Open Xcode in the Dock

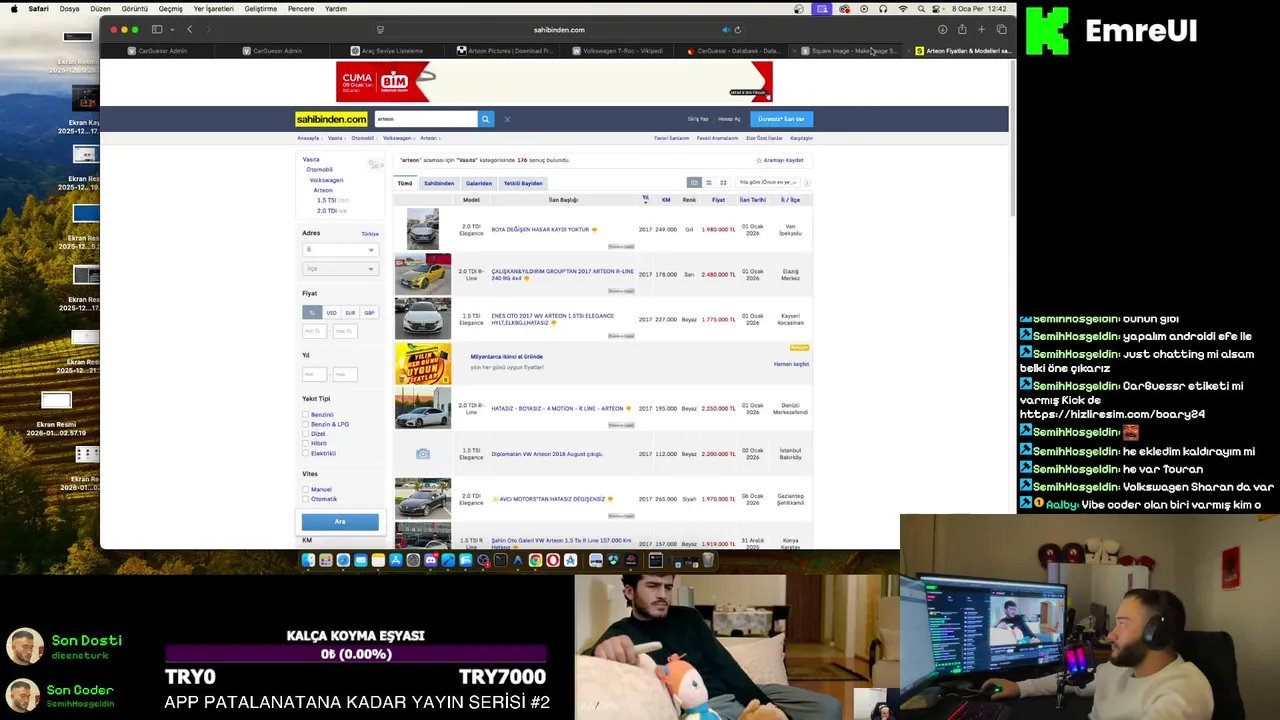pyautogui.click(x=448, y=560)
